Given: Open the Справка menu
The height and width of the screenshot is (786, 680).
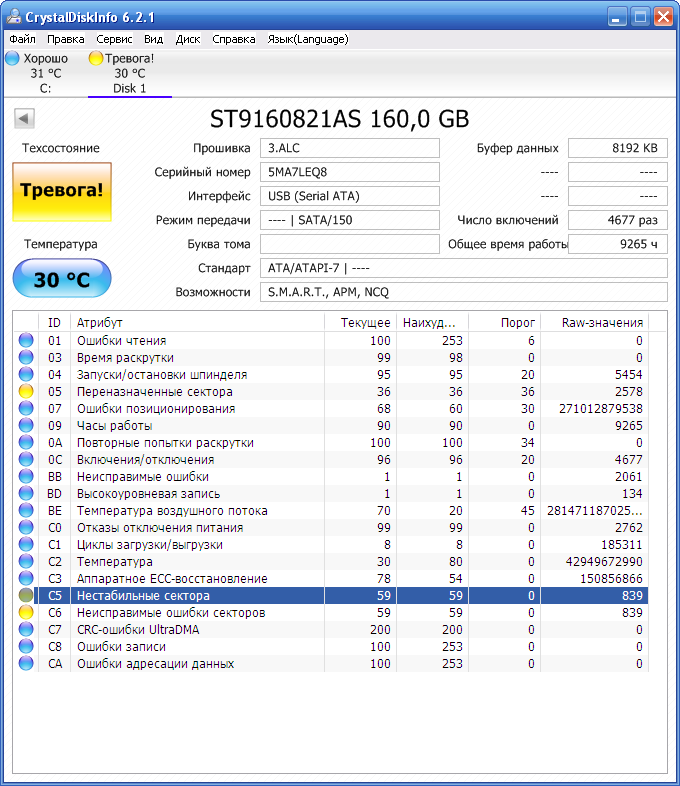Looking at the screenshot, I should [234, 39].
